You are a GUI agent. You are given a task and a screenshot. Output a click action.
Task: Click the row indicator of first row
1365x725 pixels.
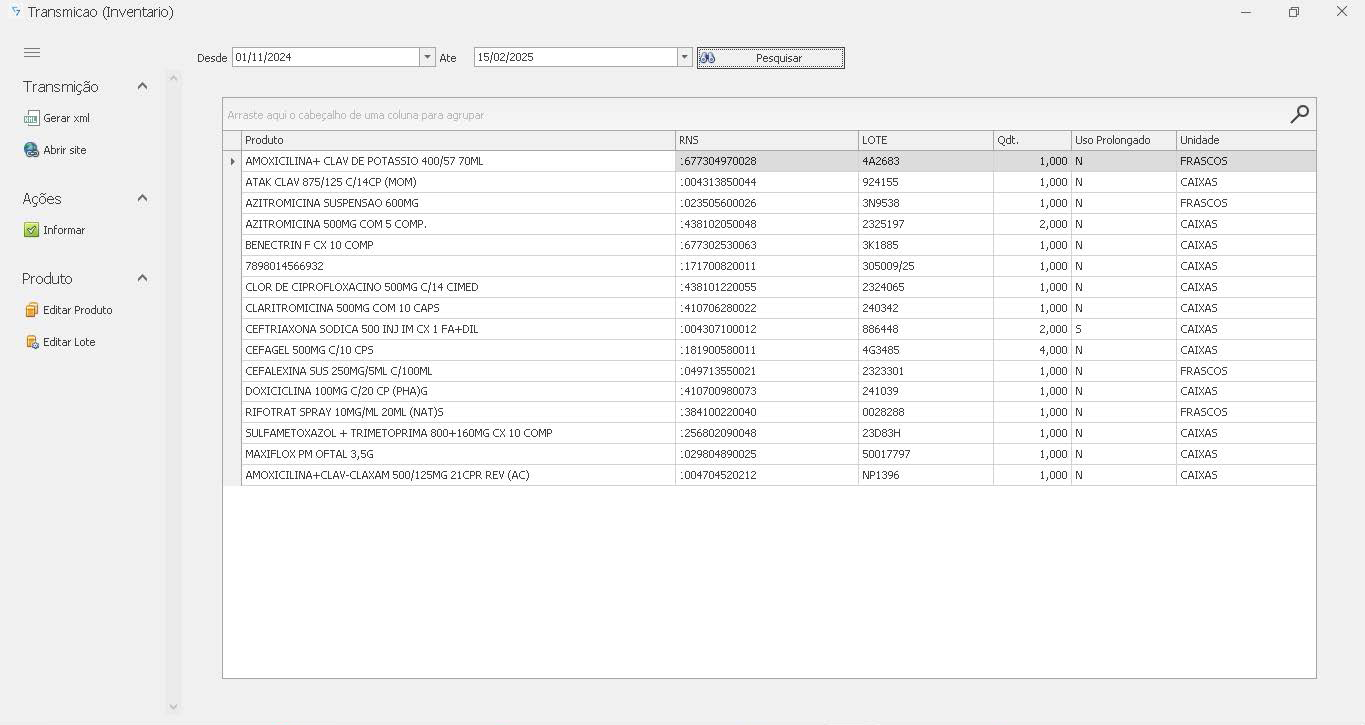pyautogui.click(x=232, y=161)
